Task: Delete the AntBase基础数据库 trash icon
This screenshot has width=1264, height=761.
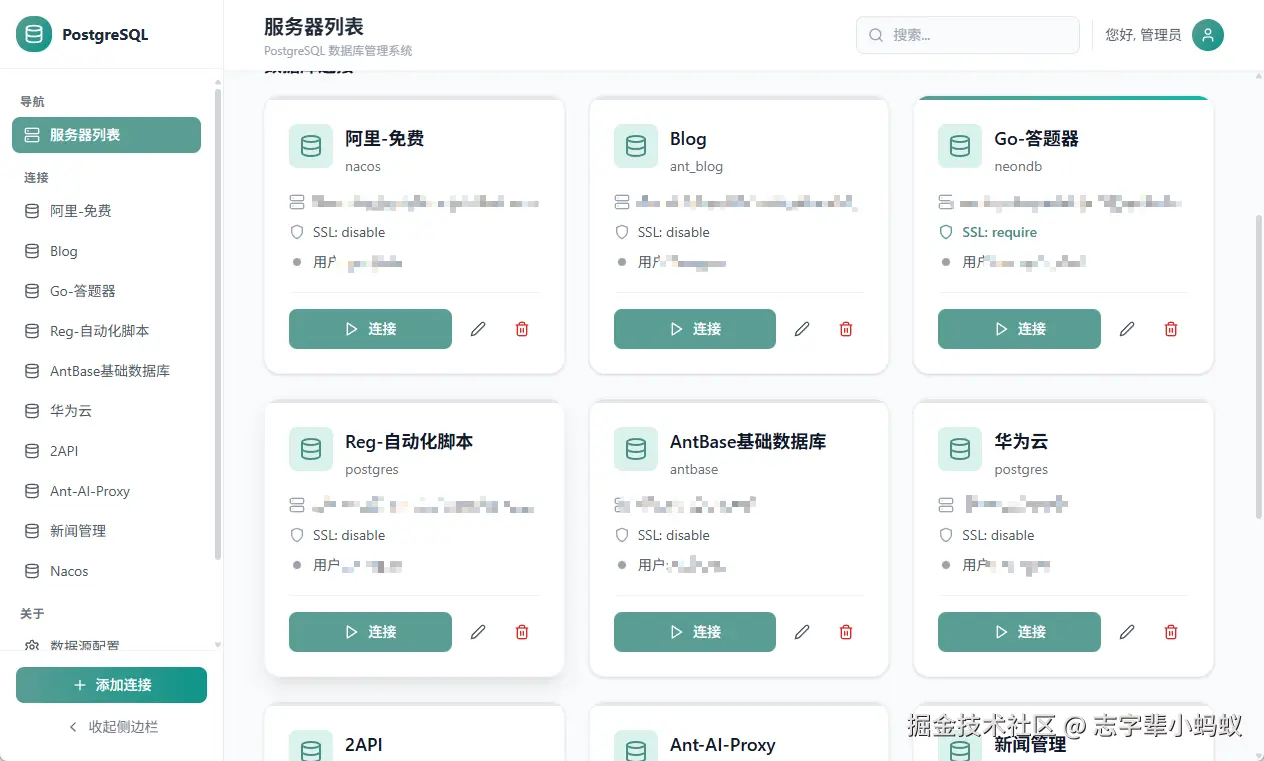Action: [846, 632]
